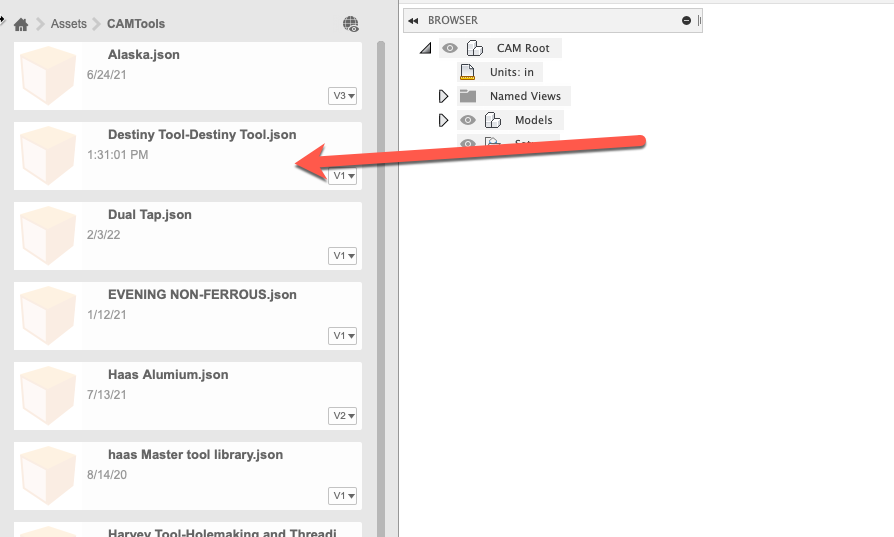The image size is (894, 537).
Task: Select Haas Alumium.json thumbnail
Action: click(48, 396)
